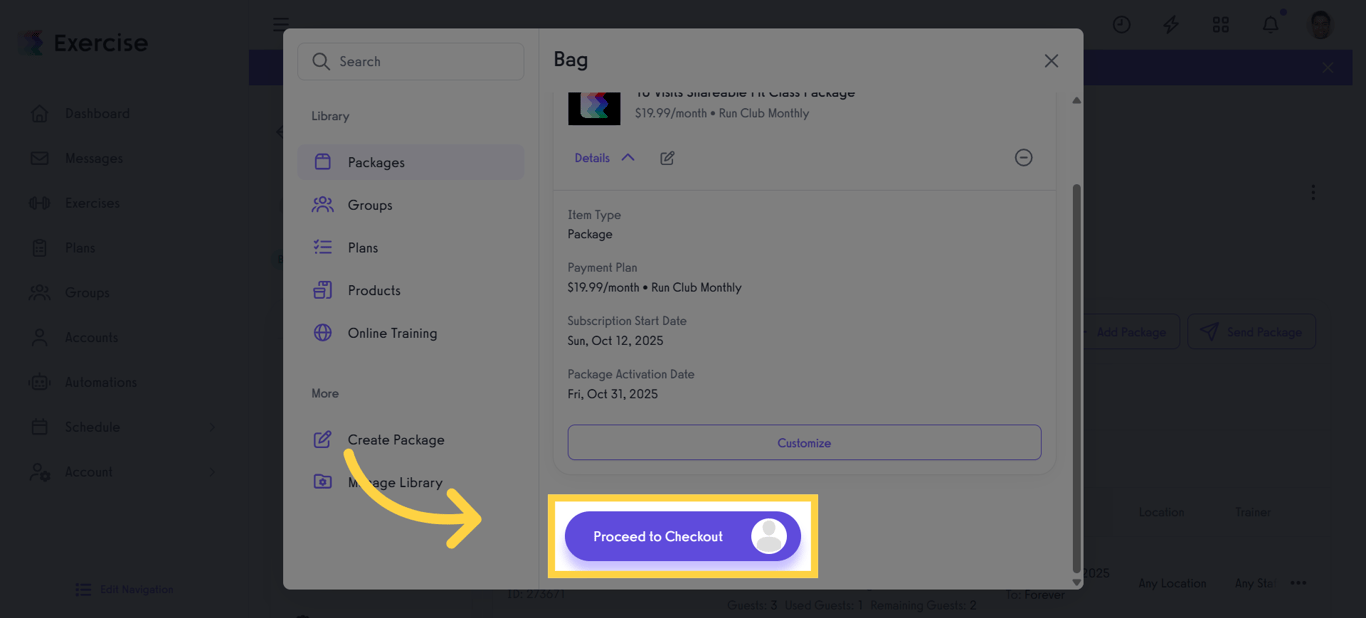Click the Subscription Start Date value
The width and height of the screenshot is (1366, 618).
click(x=615, y=341)
